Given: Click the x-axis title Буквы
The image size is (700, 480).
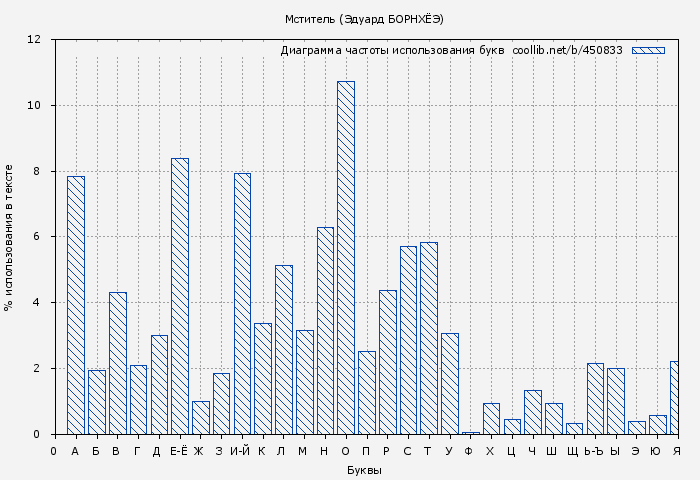Looking at the screenshot, I should [364, 470].
